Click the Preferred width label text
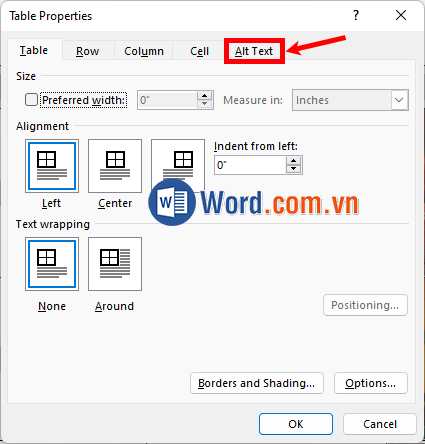 (x=84, y=100)
